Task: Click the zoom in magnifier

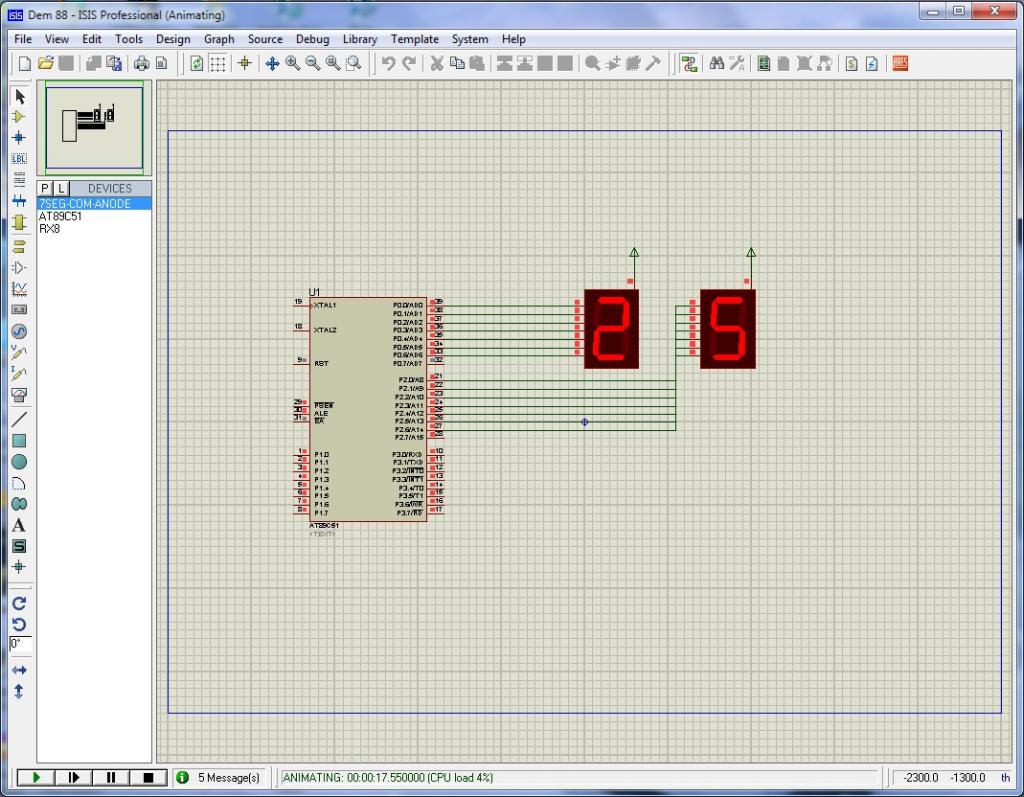Action: (292, 63)
